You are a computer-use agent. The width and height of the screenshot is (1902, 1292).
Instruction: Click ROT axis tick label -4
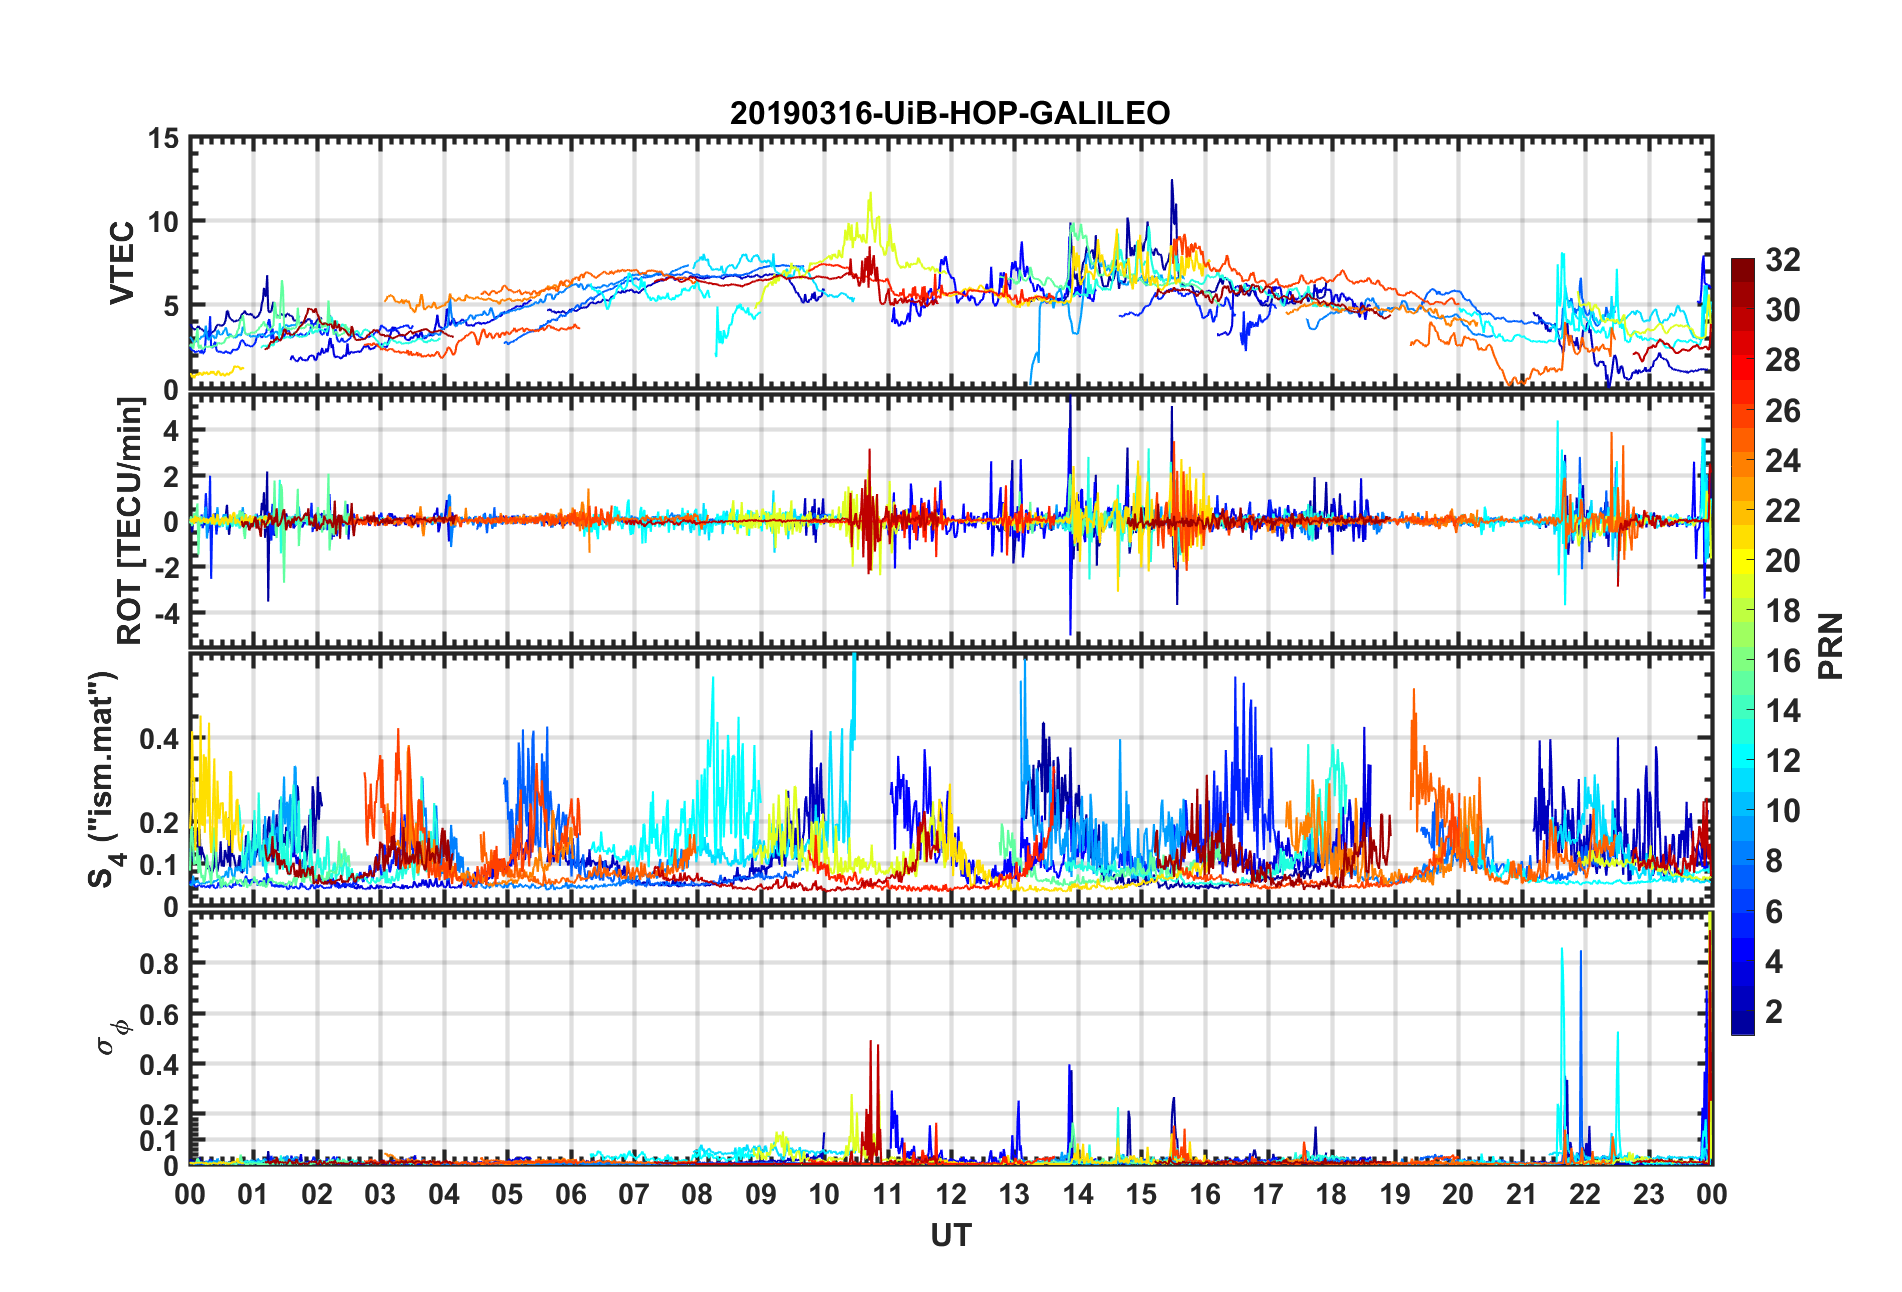click(166, 612)
